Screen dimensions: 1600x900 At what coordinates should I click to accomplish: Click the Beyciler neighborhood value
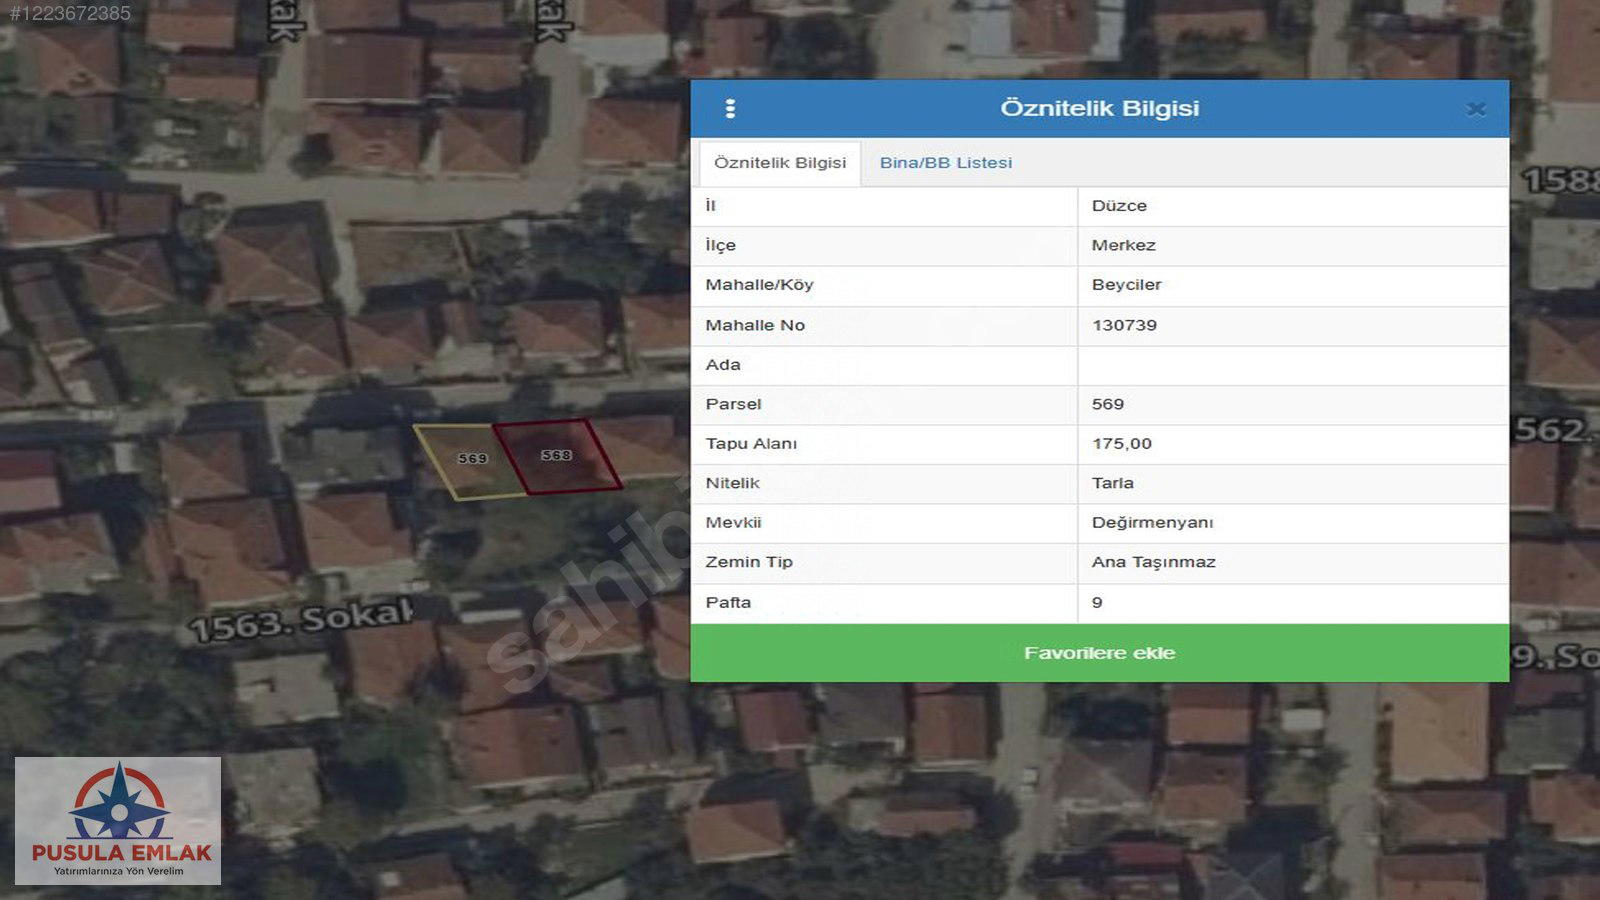tap(1126, 285)
